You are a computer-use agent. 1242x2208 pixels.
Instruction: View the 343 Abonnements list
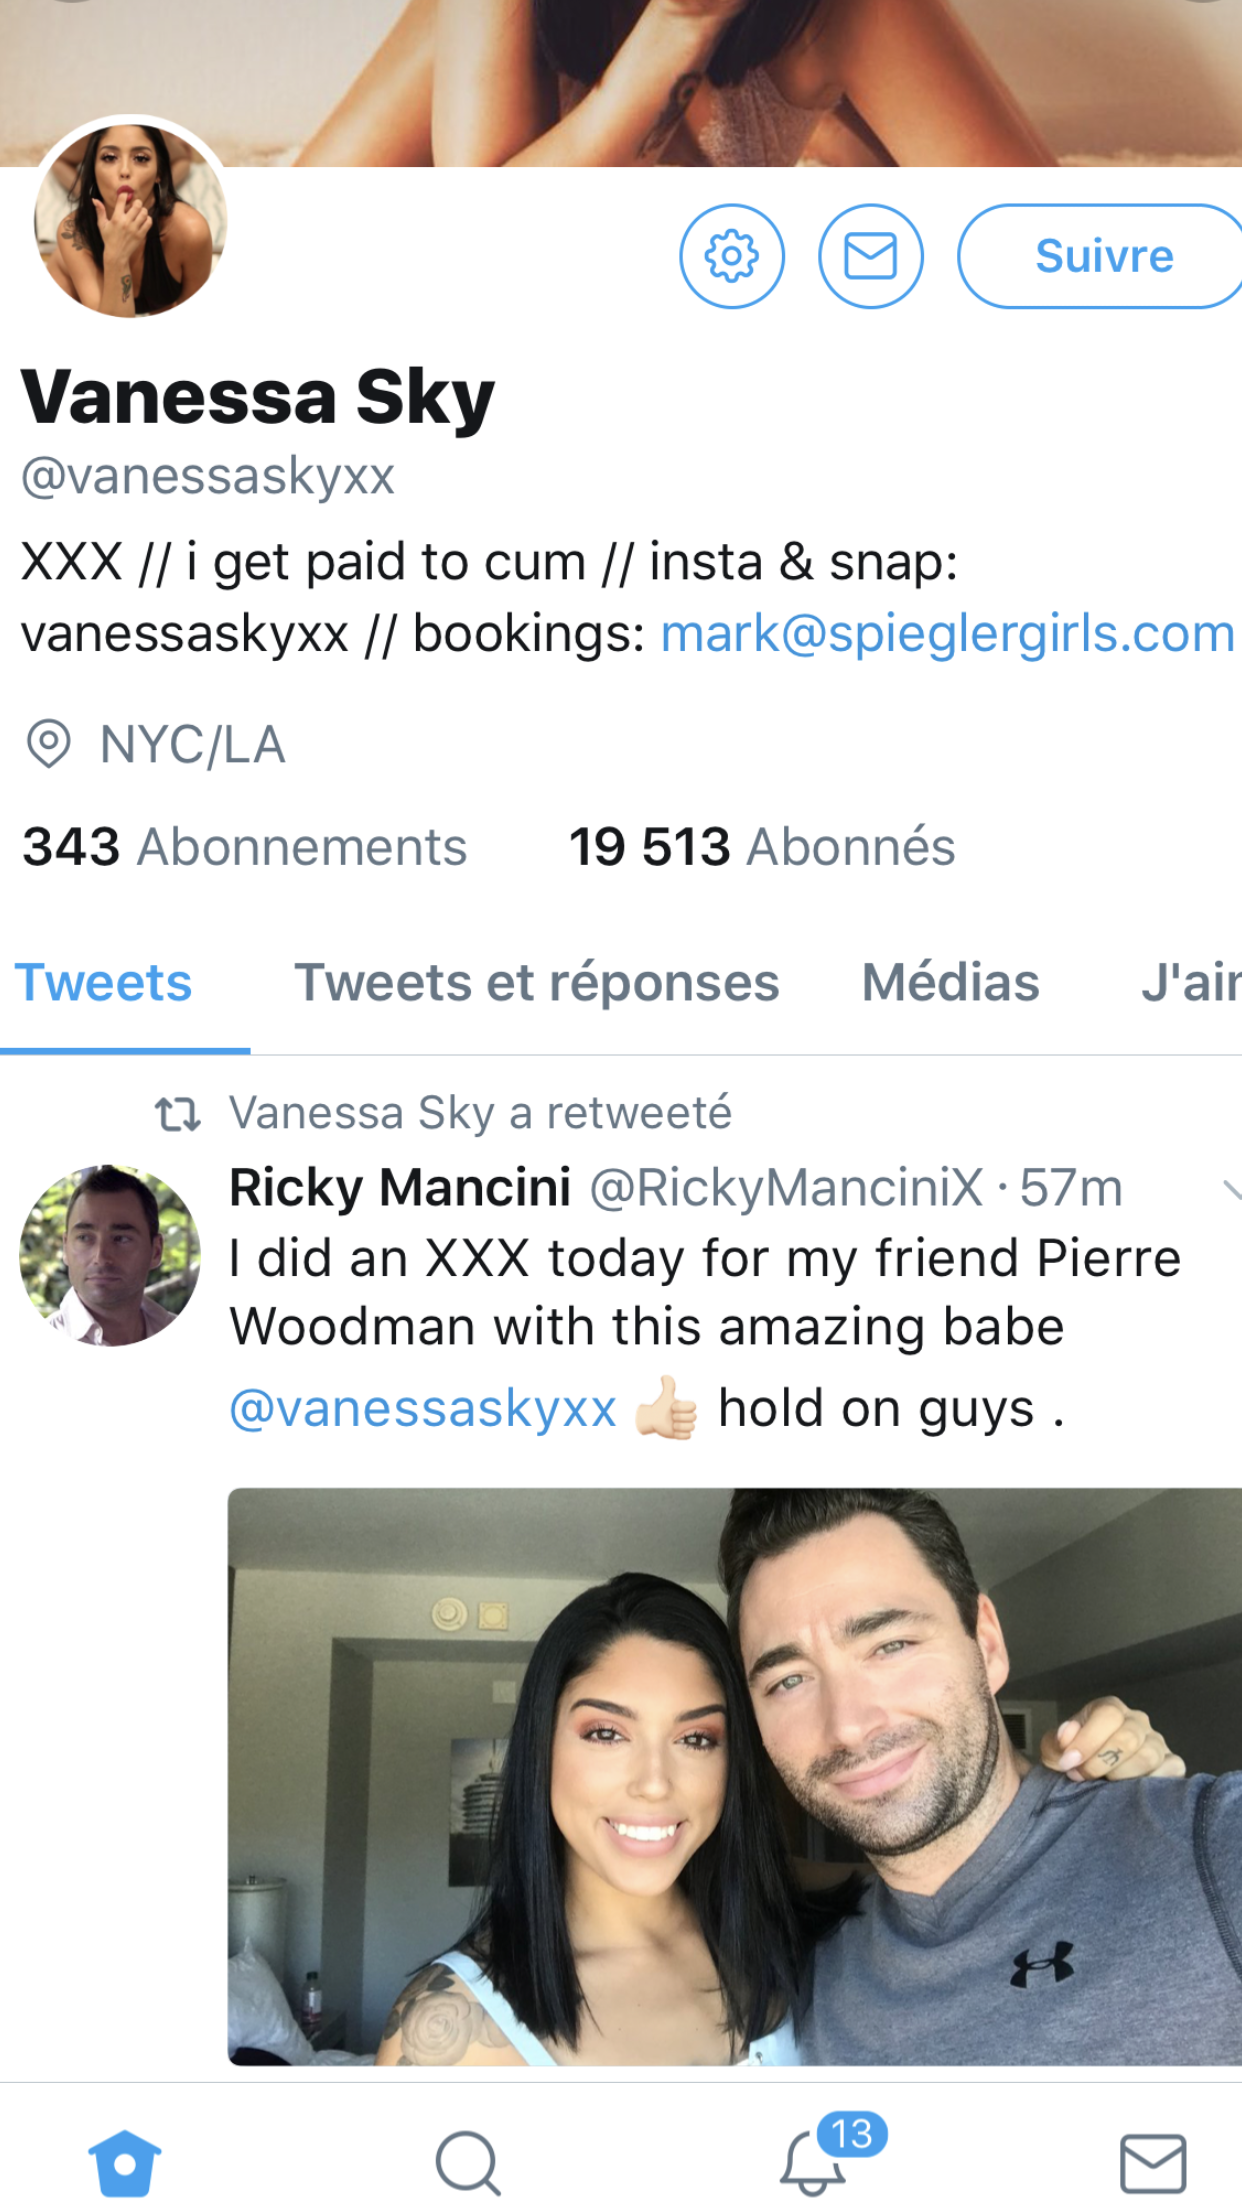[x=245, y=847]
